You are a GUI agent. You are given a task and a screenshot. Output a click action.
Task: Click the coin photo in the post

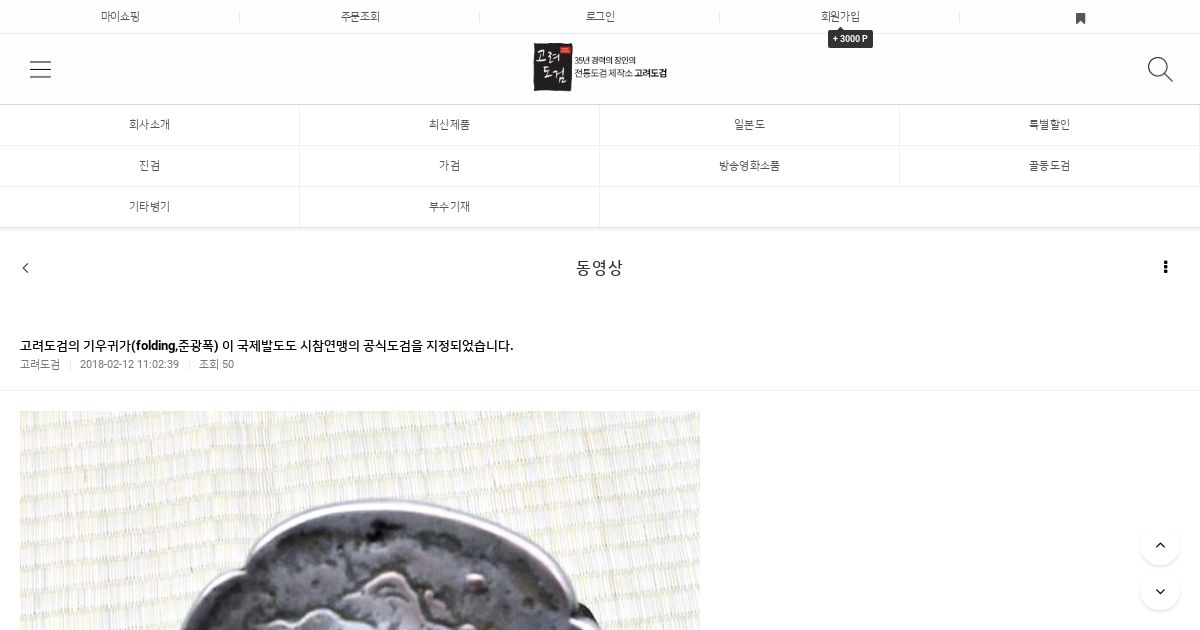click(360, 520)
